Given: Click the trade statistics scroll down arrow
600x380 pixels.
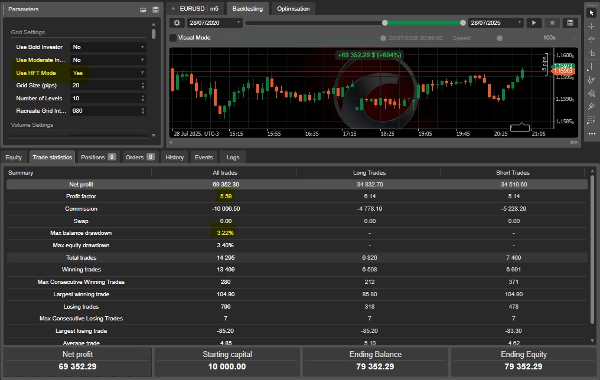Looking at the screenshot, I should [x=592, y=340].
